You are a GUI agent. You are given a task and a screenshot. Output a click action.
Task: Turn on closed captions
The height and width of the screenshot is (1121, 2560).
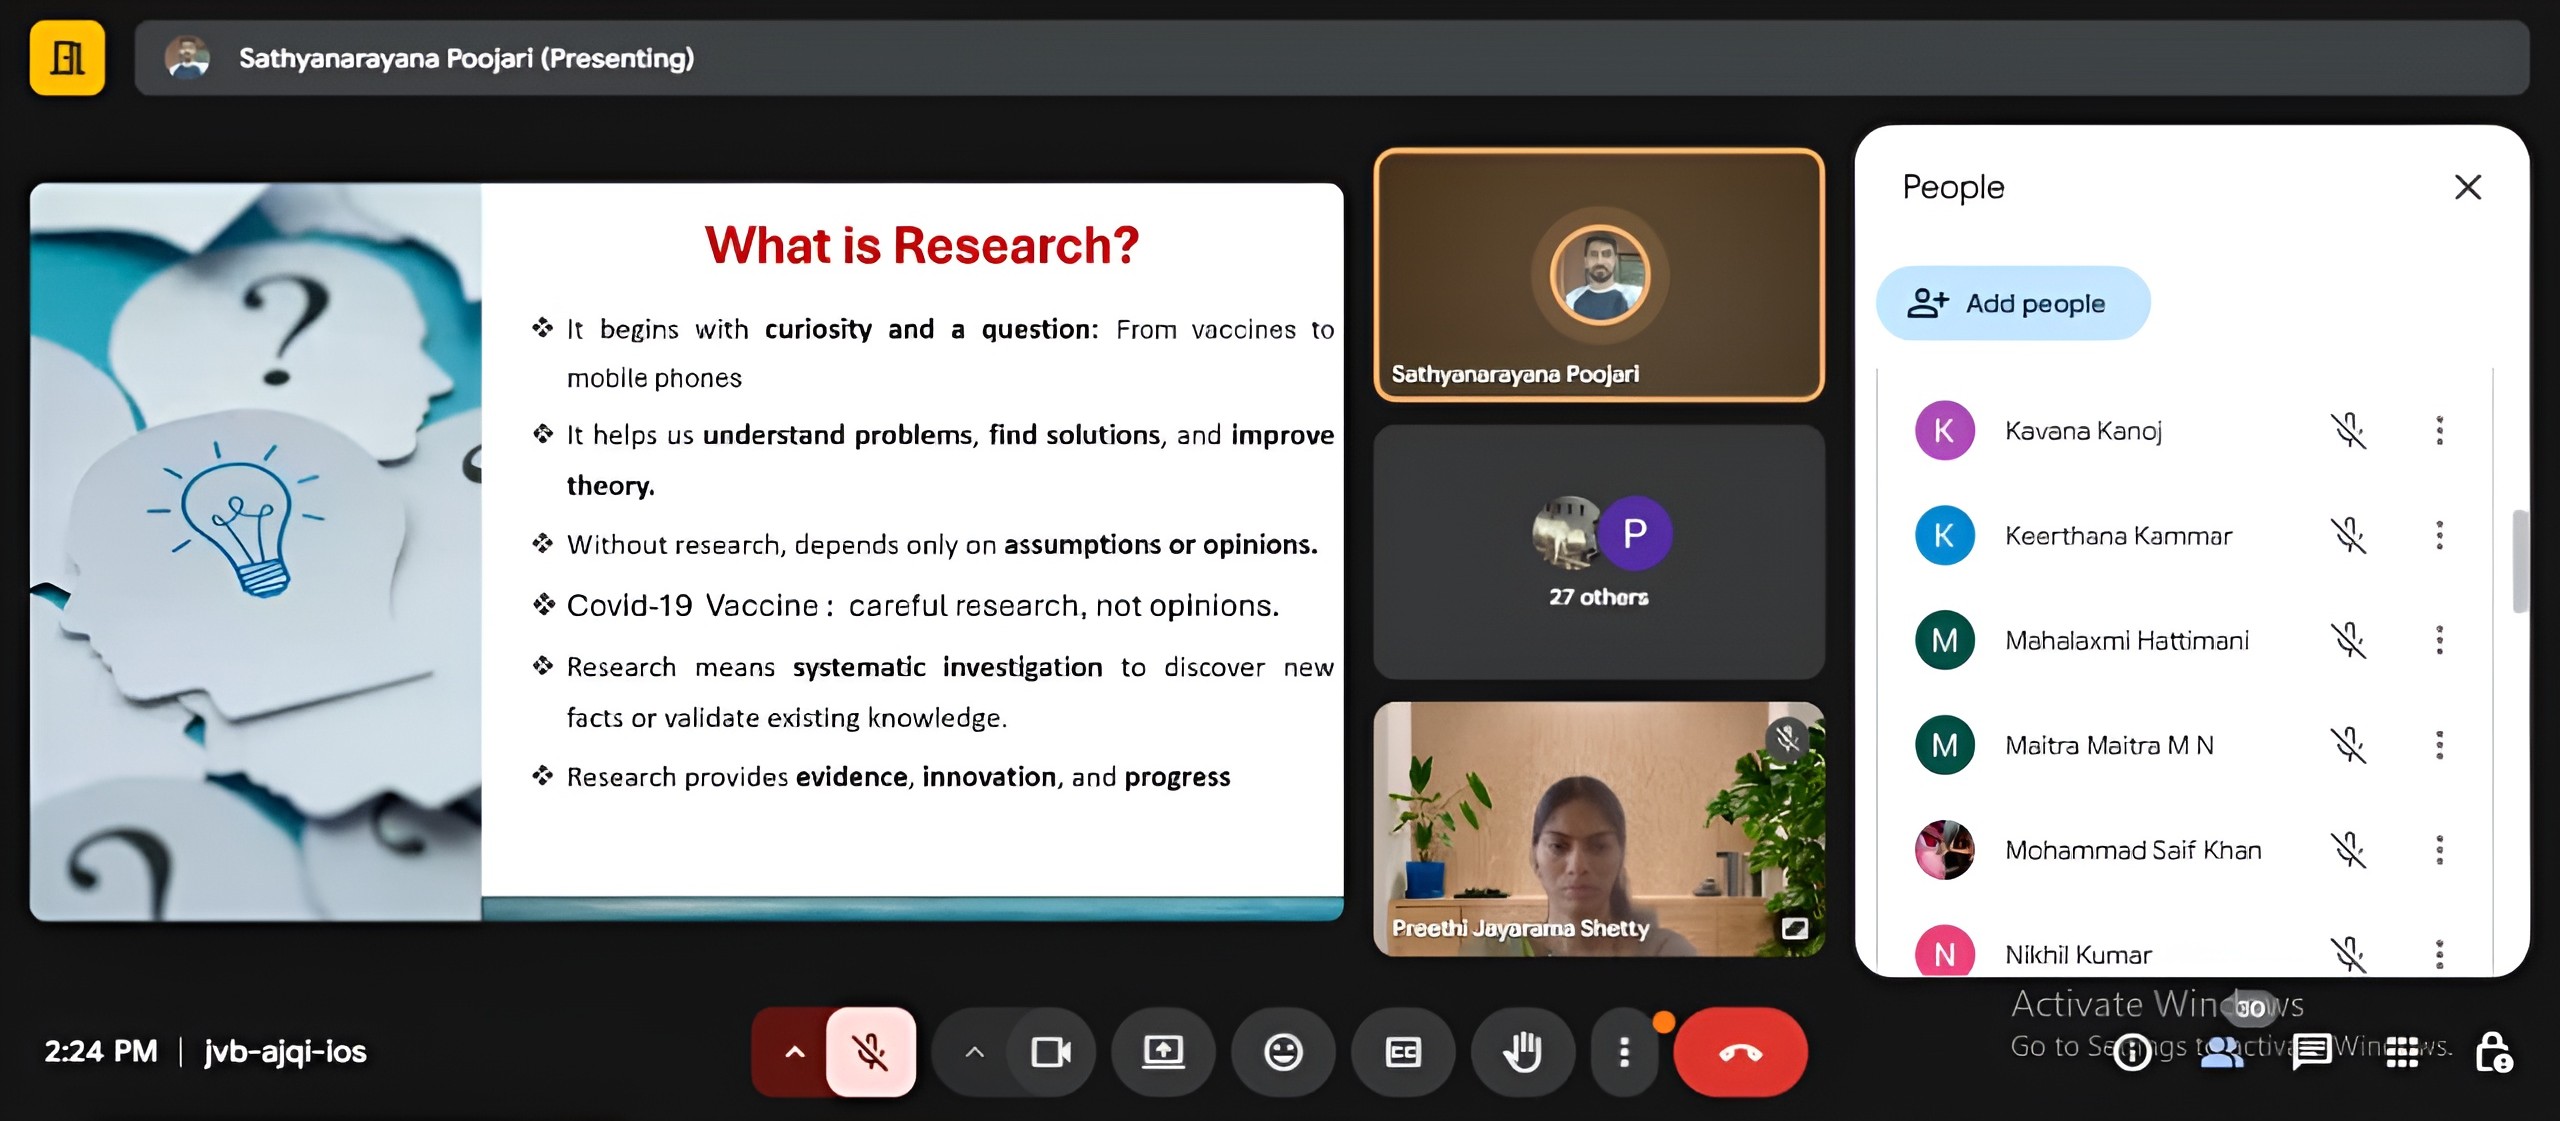[1403, 1052]
